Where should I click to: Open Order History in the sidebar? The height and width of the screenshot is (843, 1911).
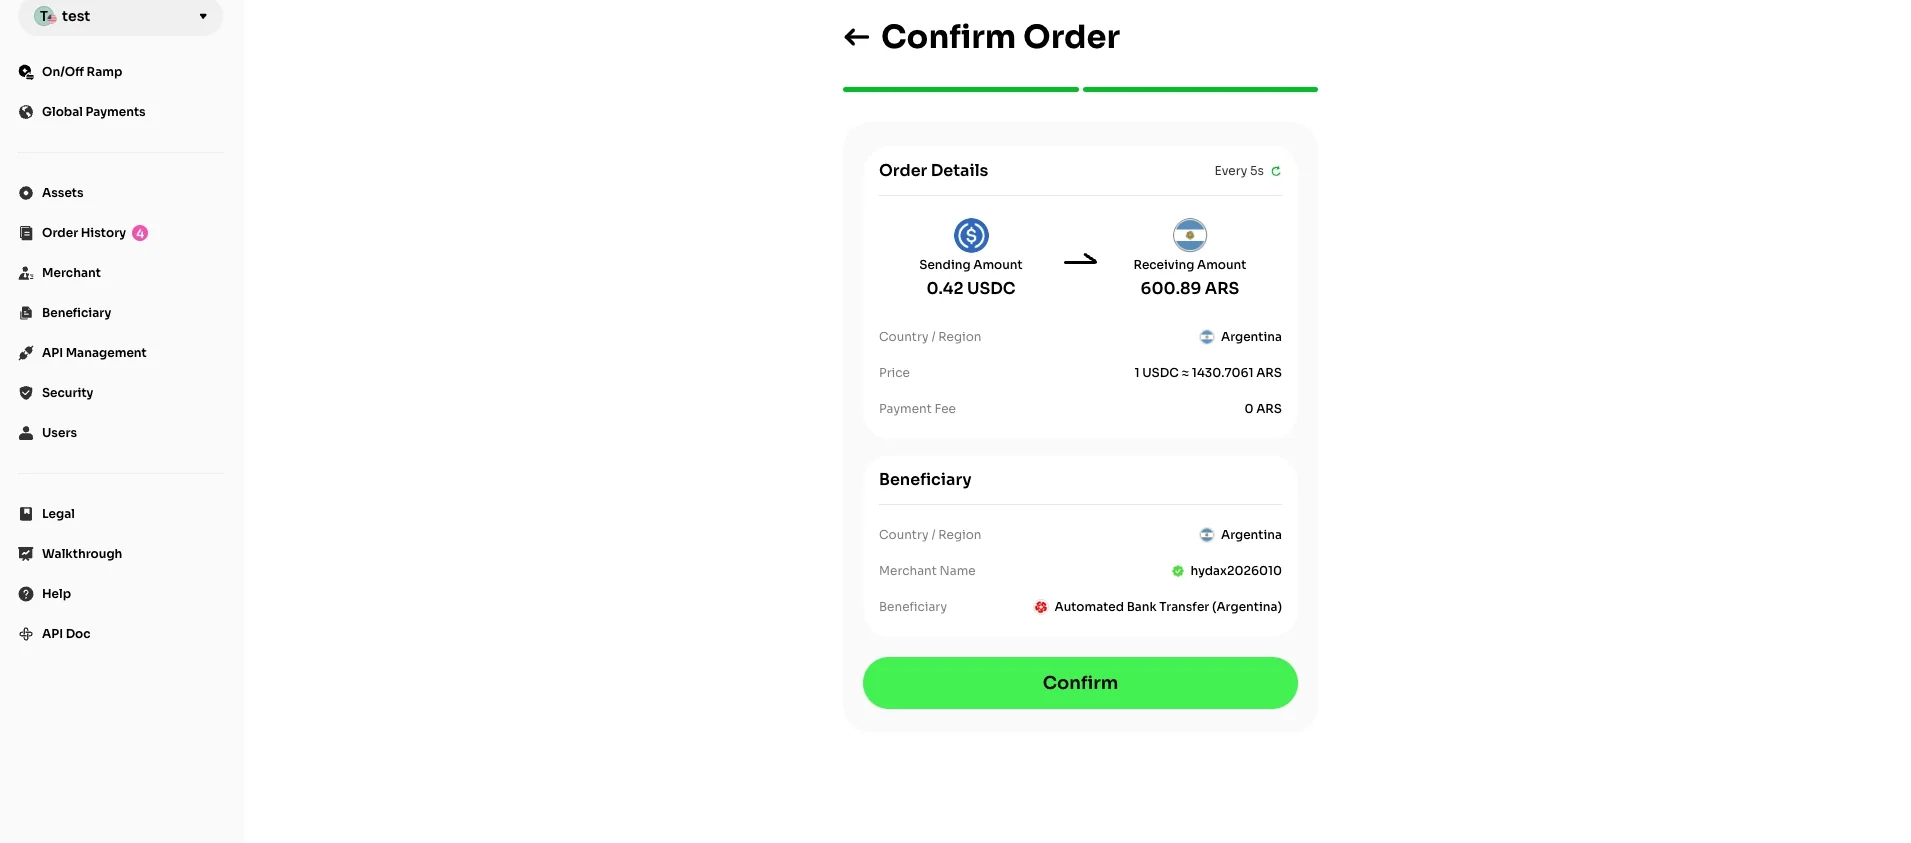[x=72, y=233]
